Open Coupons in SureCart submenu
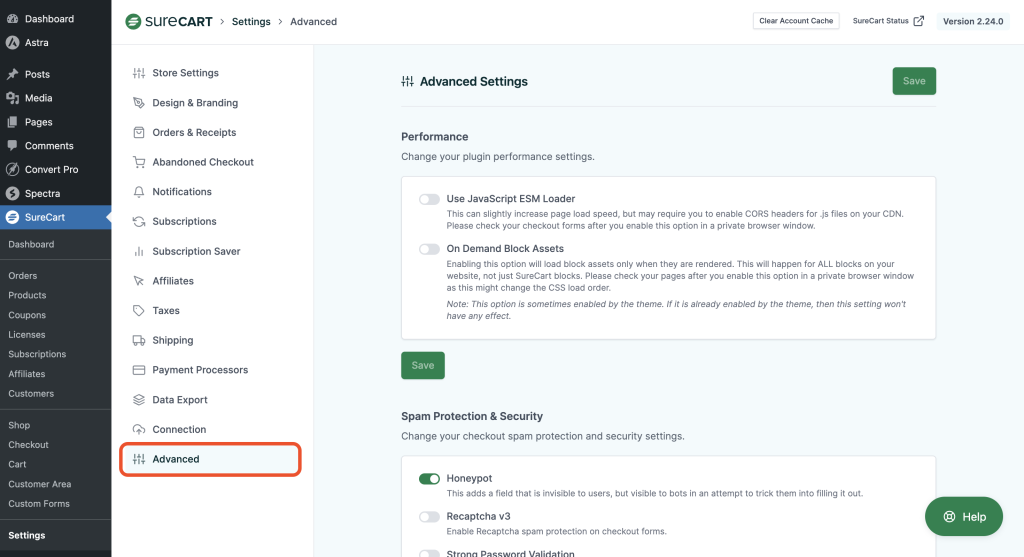This screenshot has height=557, width=1024. point(27,315)
